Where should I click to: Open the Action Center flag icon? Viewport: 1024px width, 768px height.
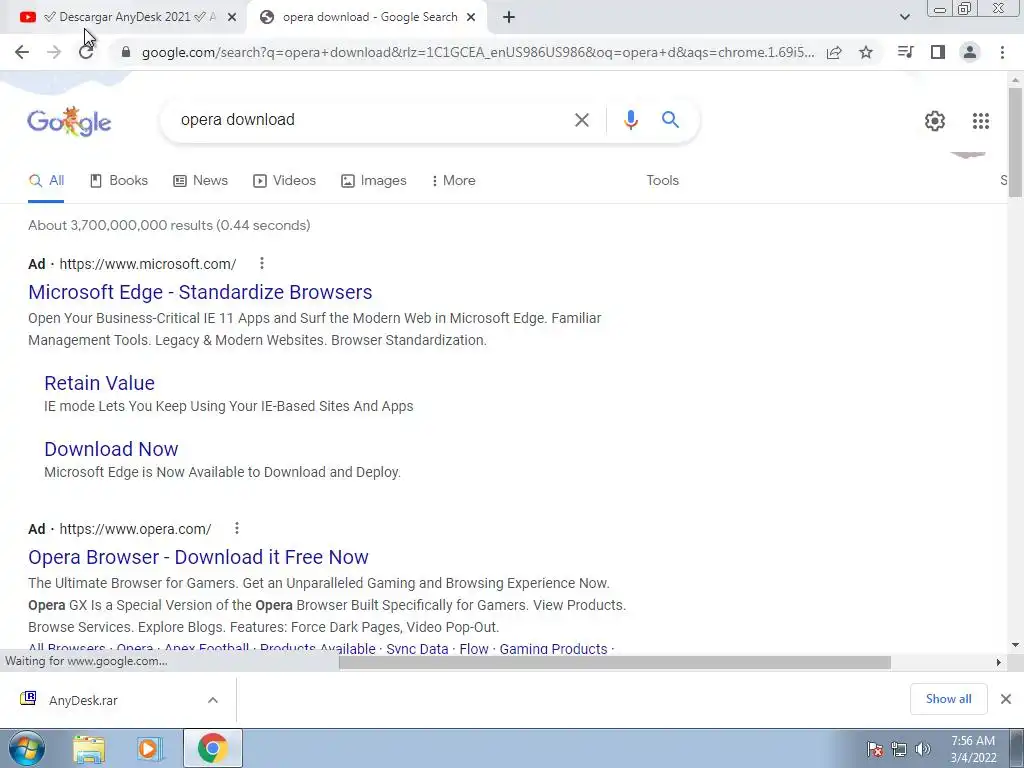[x=874, y=749]
